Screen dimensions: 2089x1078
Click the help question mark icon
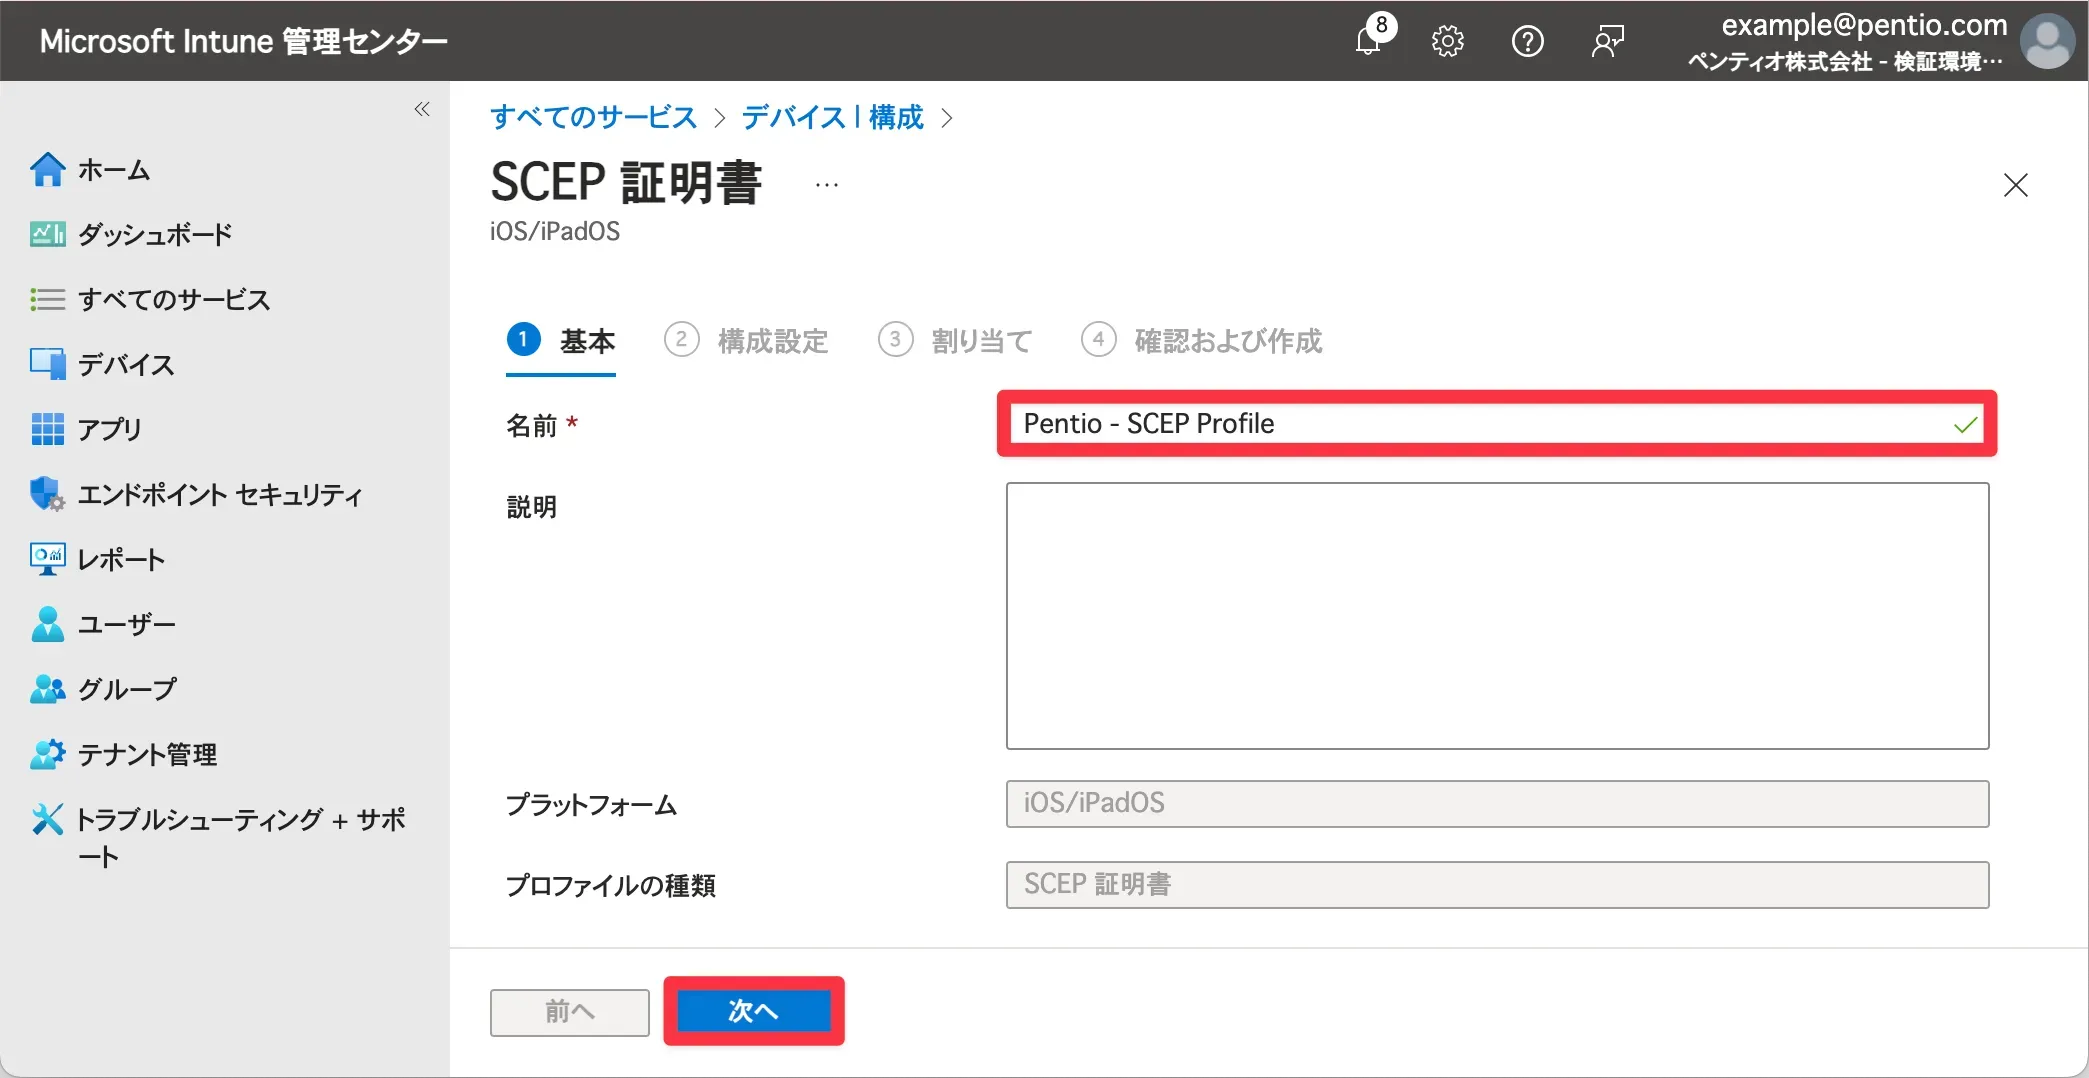point(1527,41)
